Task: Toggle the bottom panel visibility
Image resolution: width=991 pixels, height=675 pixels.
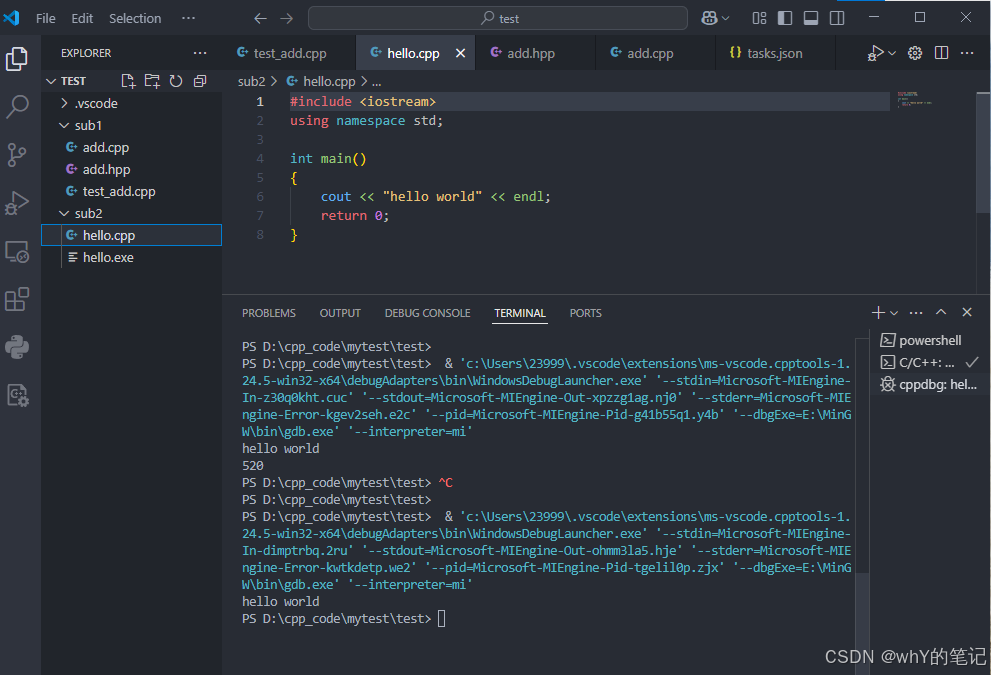Action: (811, 18)
